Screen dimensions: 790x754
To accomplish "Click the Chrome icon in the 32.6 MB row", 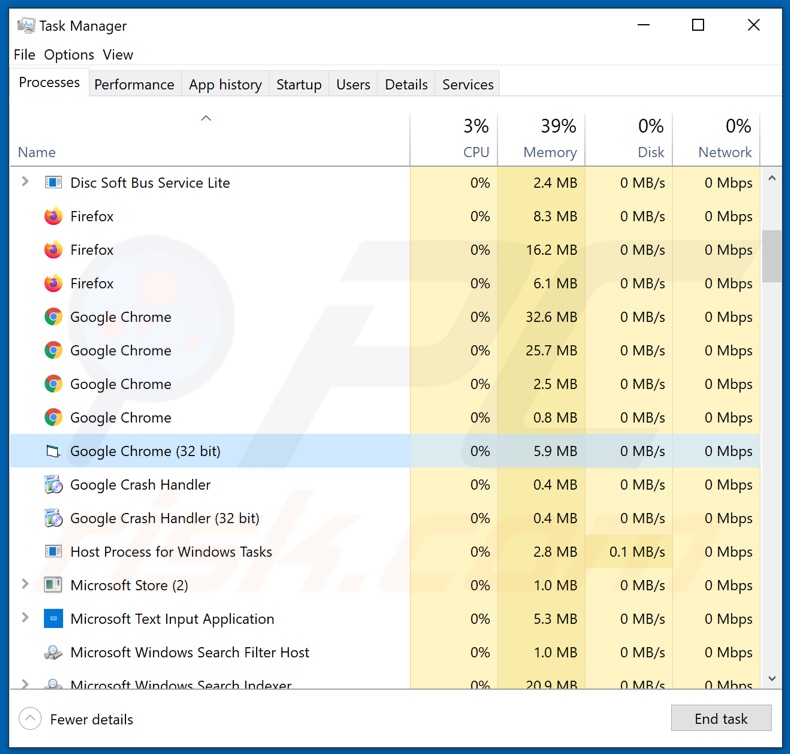I will 53,317.
